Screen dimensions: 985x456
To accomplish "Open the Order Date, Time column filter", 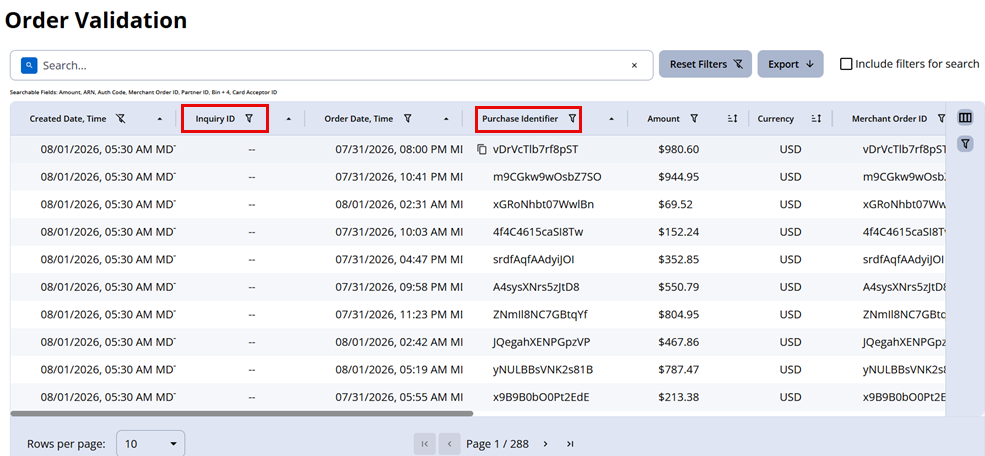I will [408, 119].
